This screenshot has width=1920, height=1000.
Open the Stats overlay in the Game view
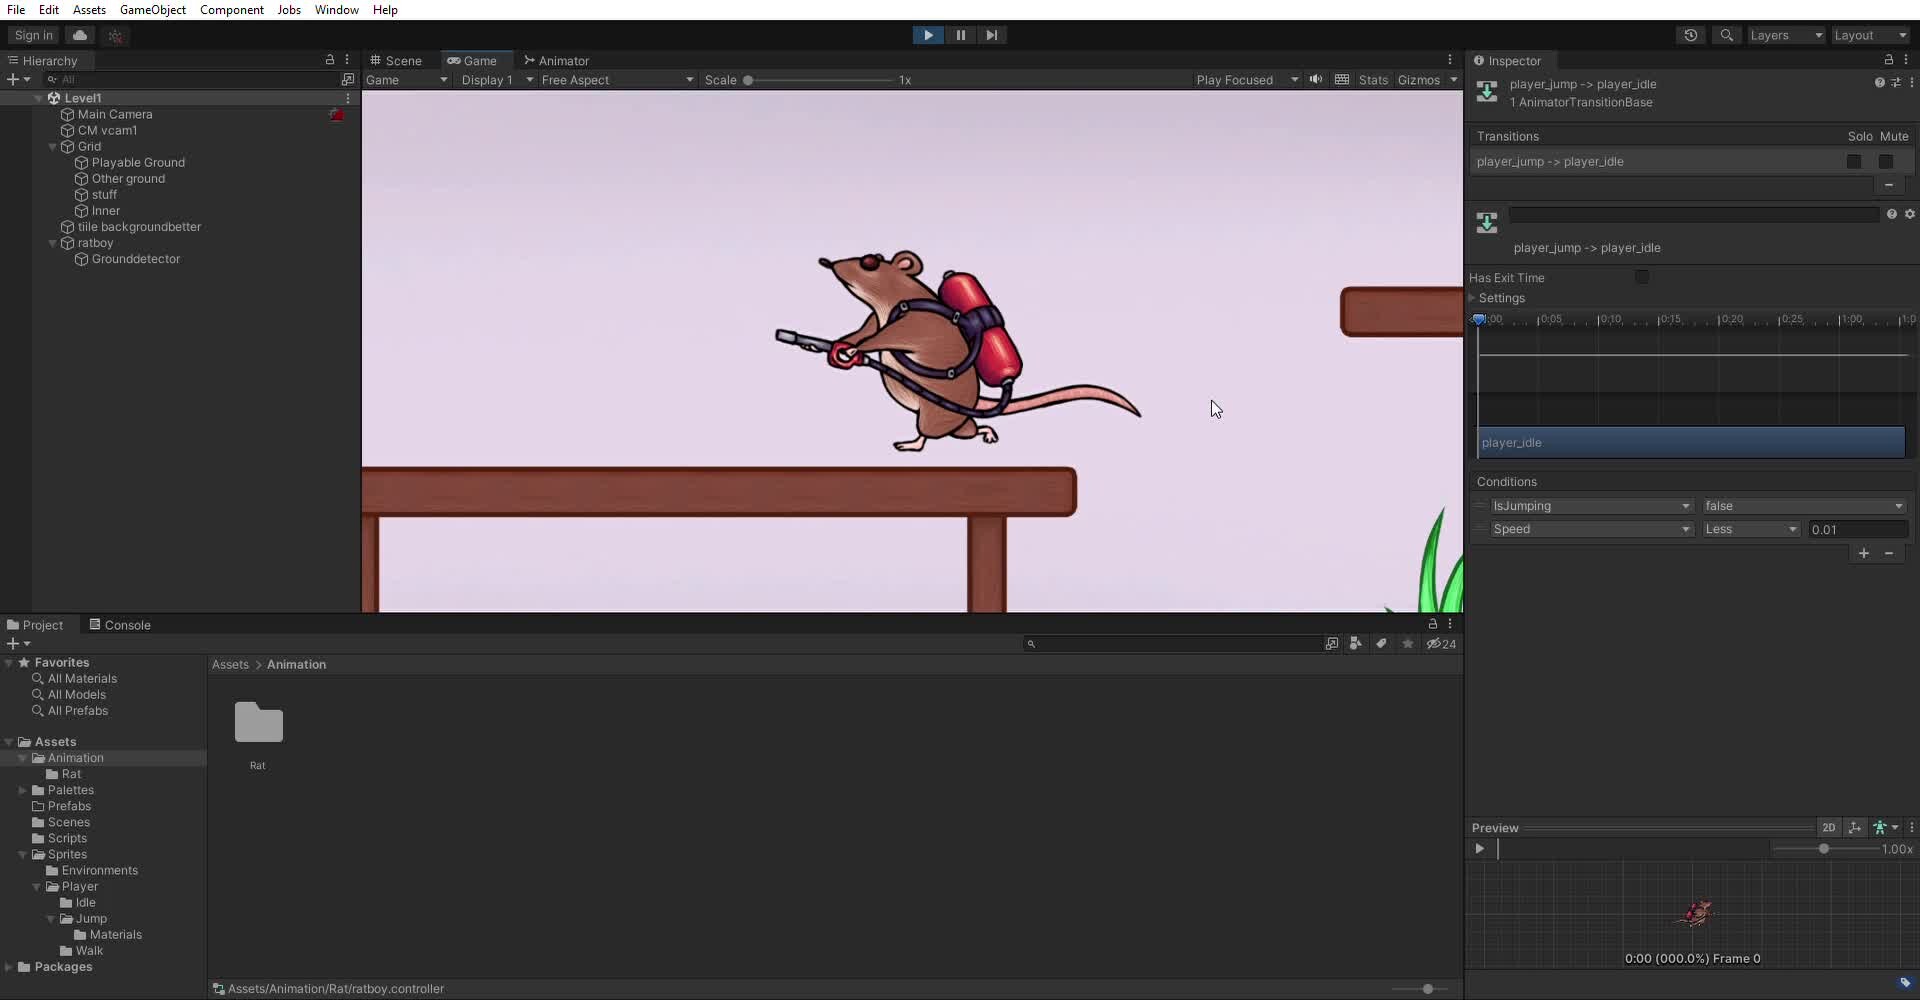point(1373,80)
